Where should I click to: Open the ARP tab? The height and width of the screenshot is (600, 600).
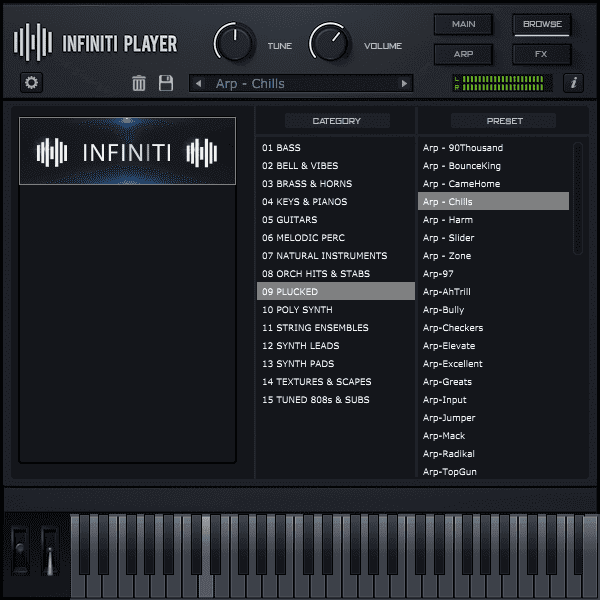point(463,54)
